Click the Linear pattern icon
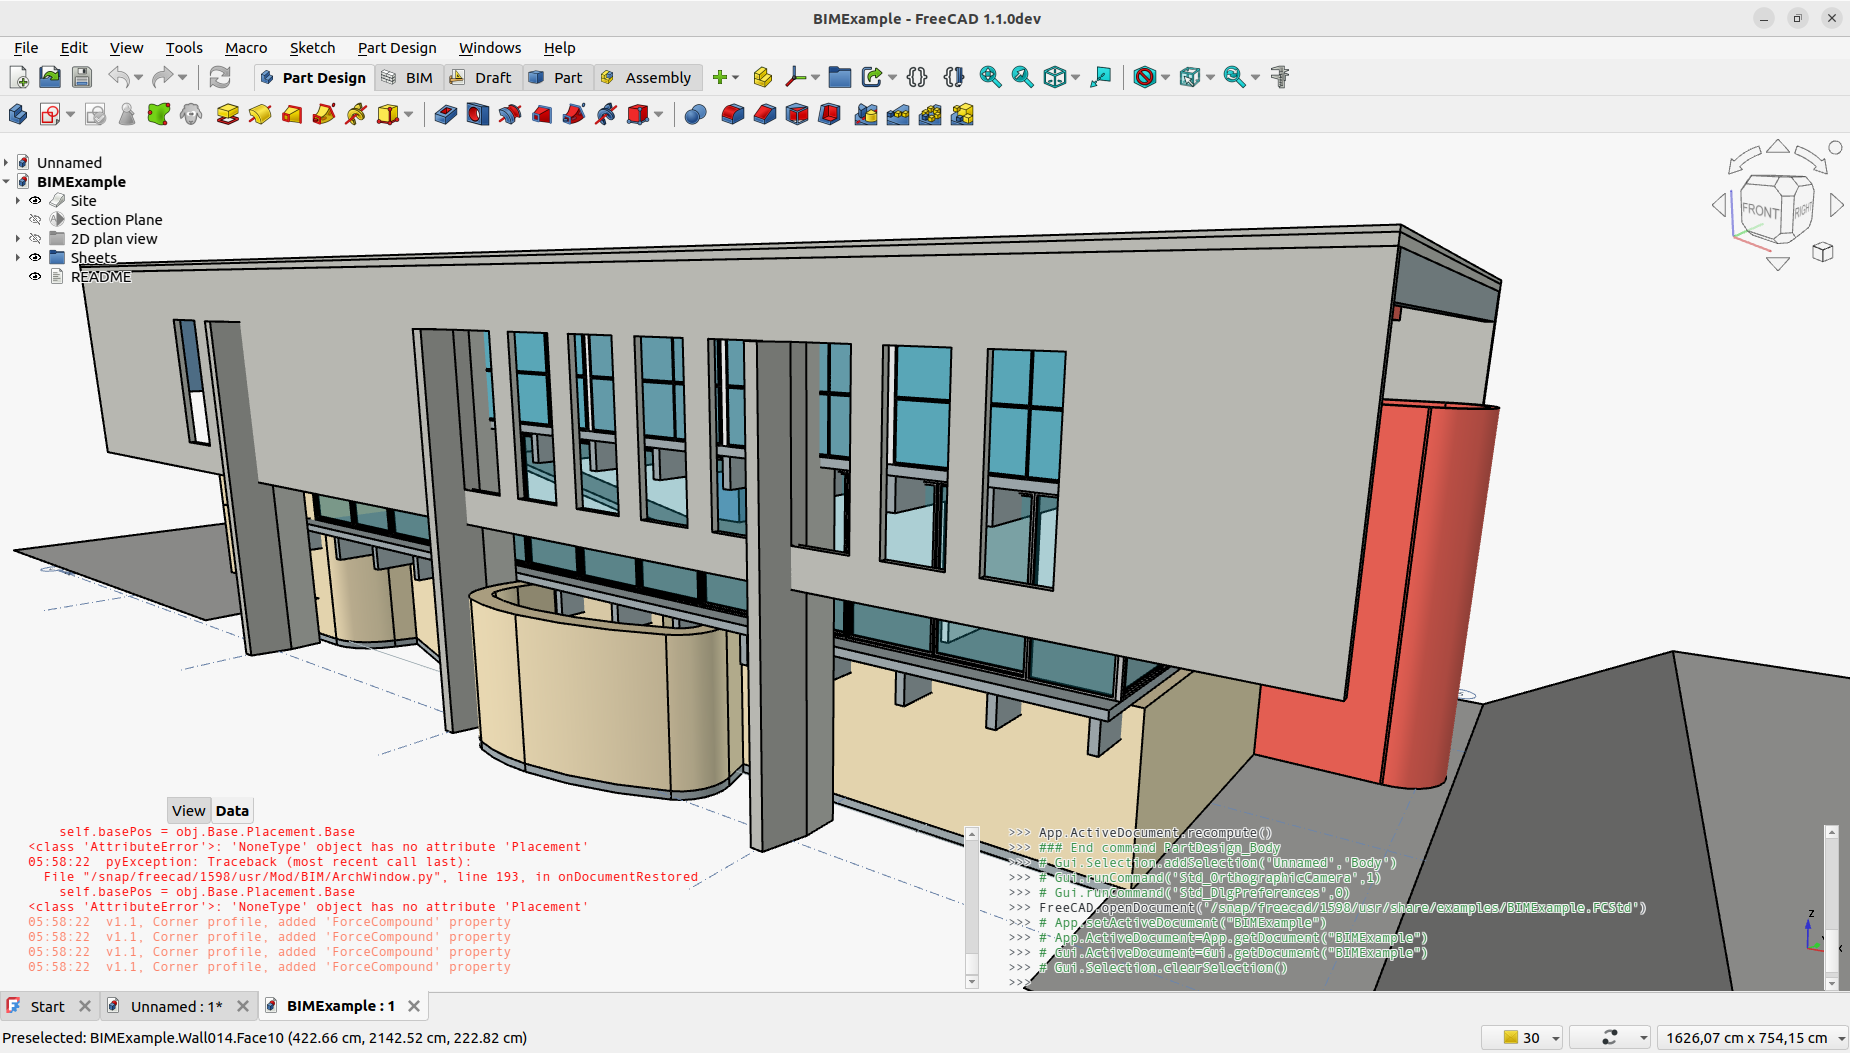Image resolution: width=1850 pixels, height=1053 pixels. (x=898, y=114)
